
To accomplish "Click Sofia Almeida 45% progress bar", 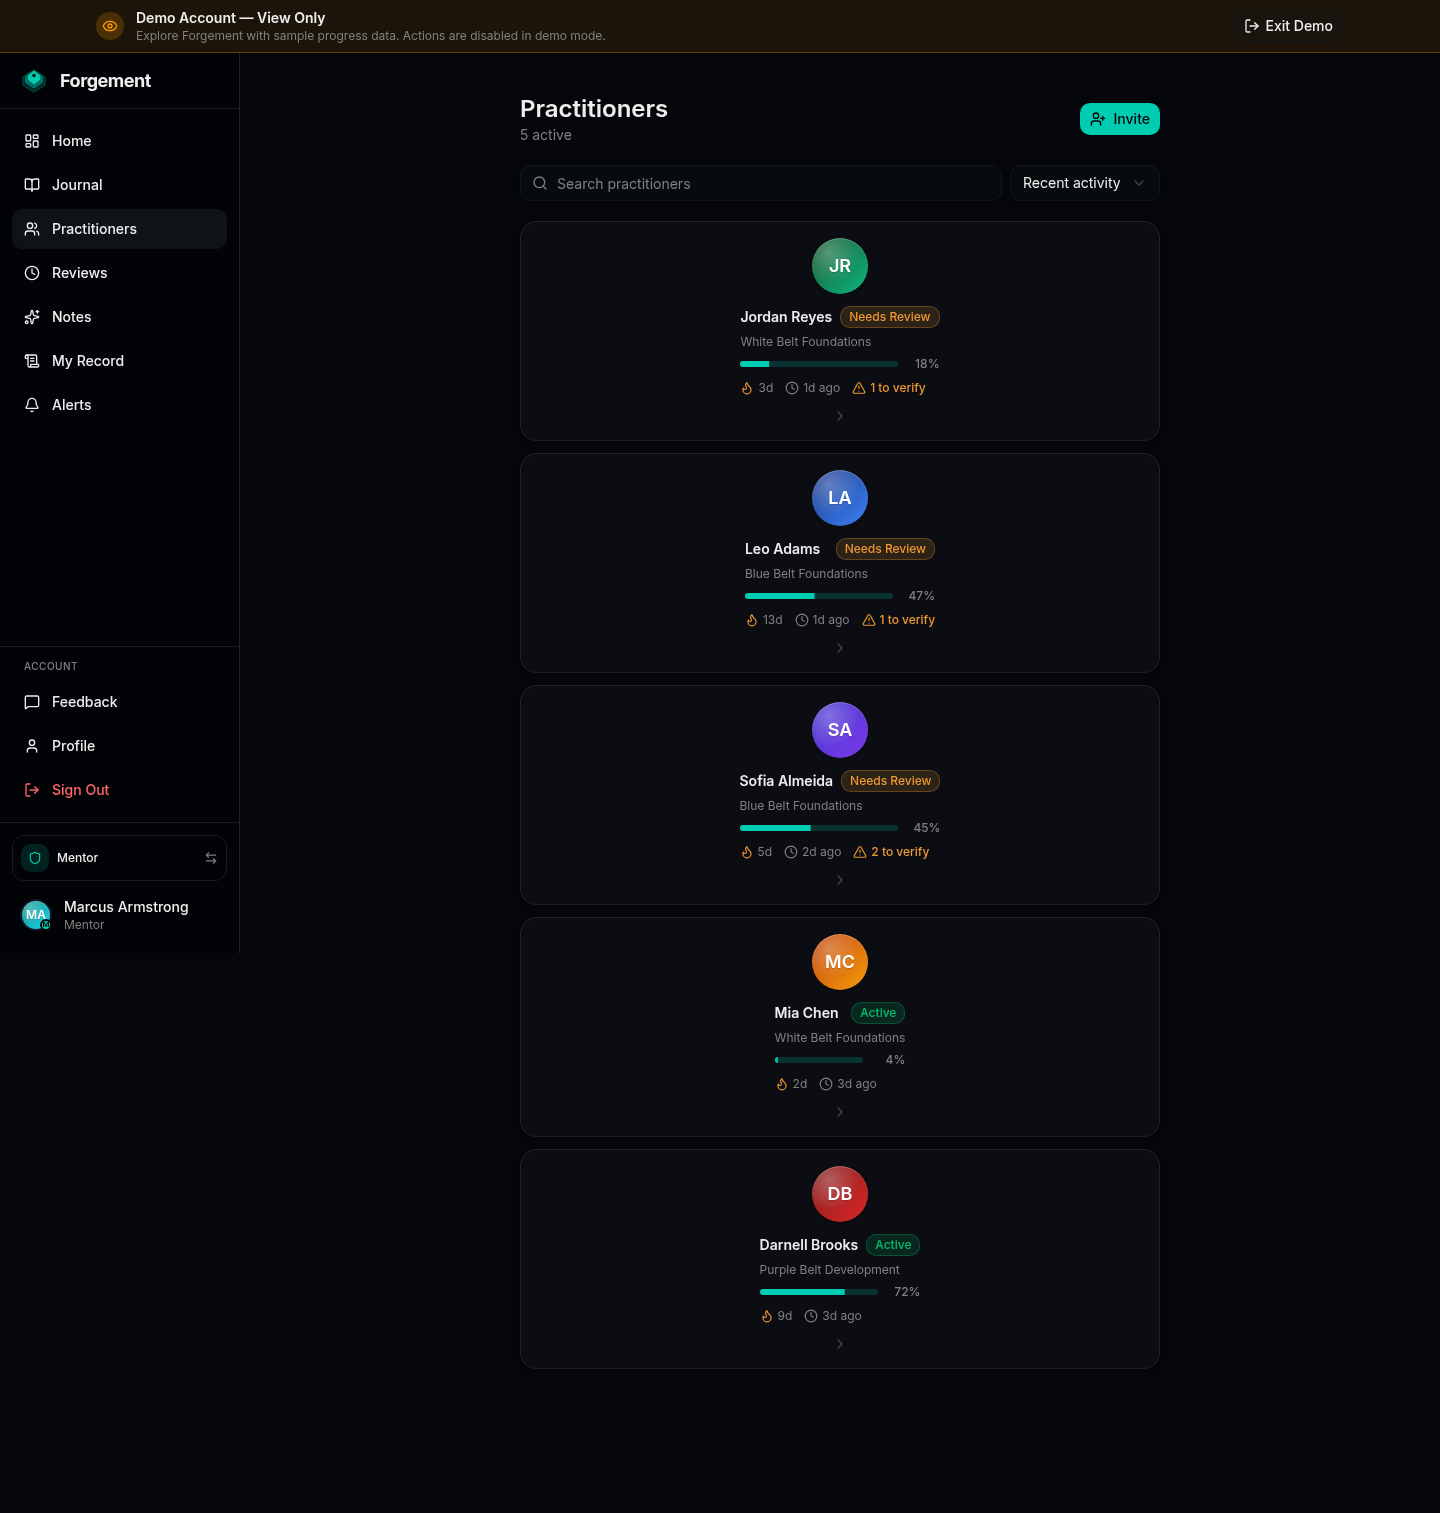I will click(819, 828).
